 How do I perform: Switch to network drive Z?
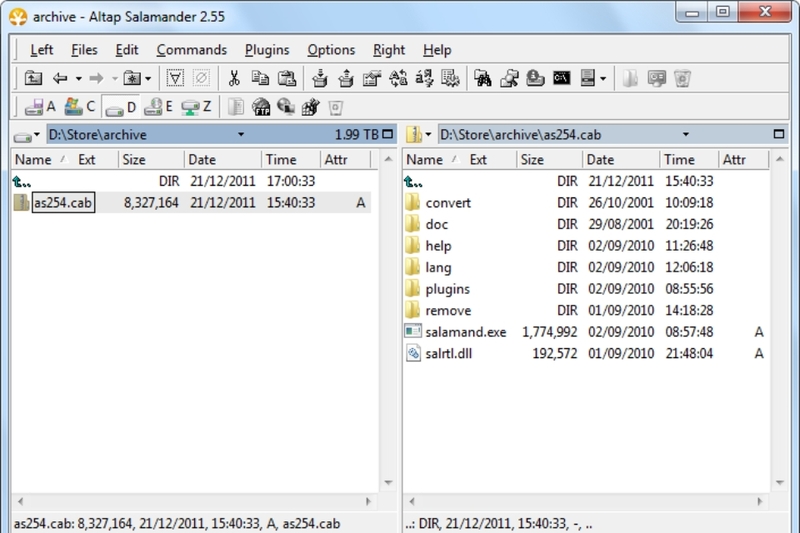(195, 107)
